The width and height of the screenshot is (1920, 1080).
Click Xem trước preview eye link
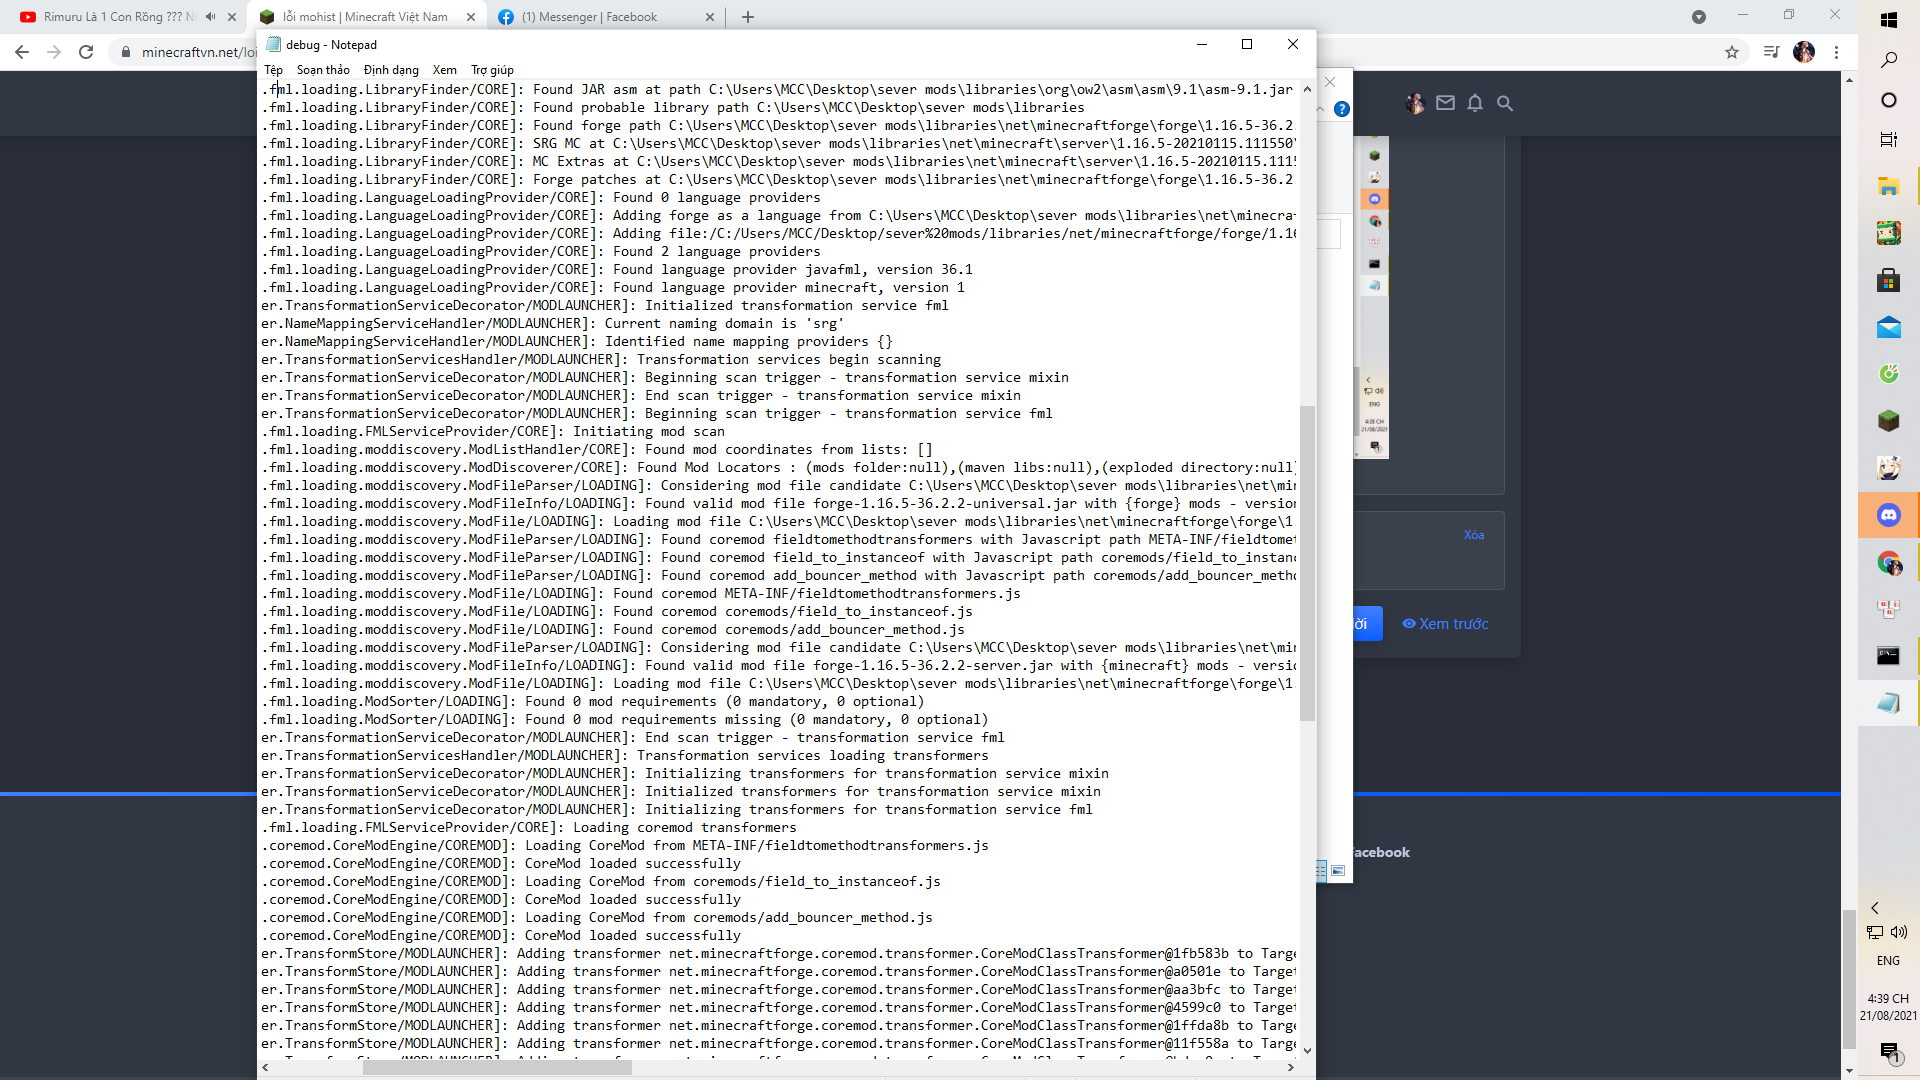click(x=1445, y=624)
